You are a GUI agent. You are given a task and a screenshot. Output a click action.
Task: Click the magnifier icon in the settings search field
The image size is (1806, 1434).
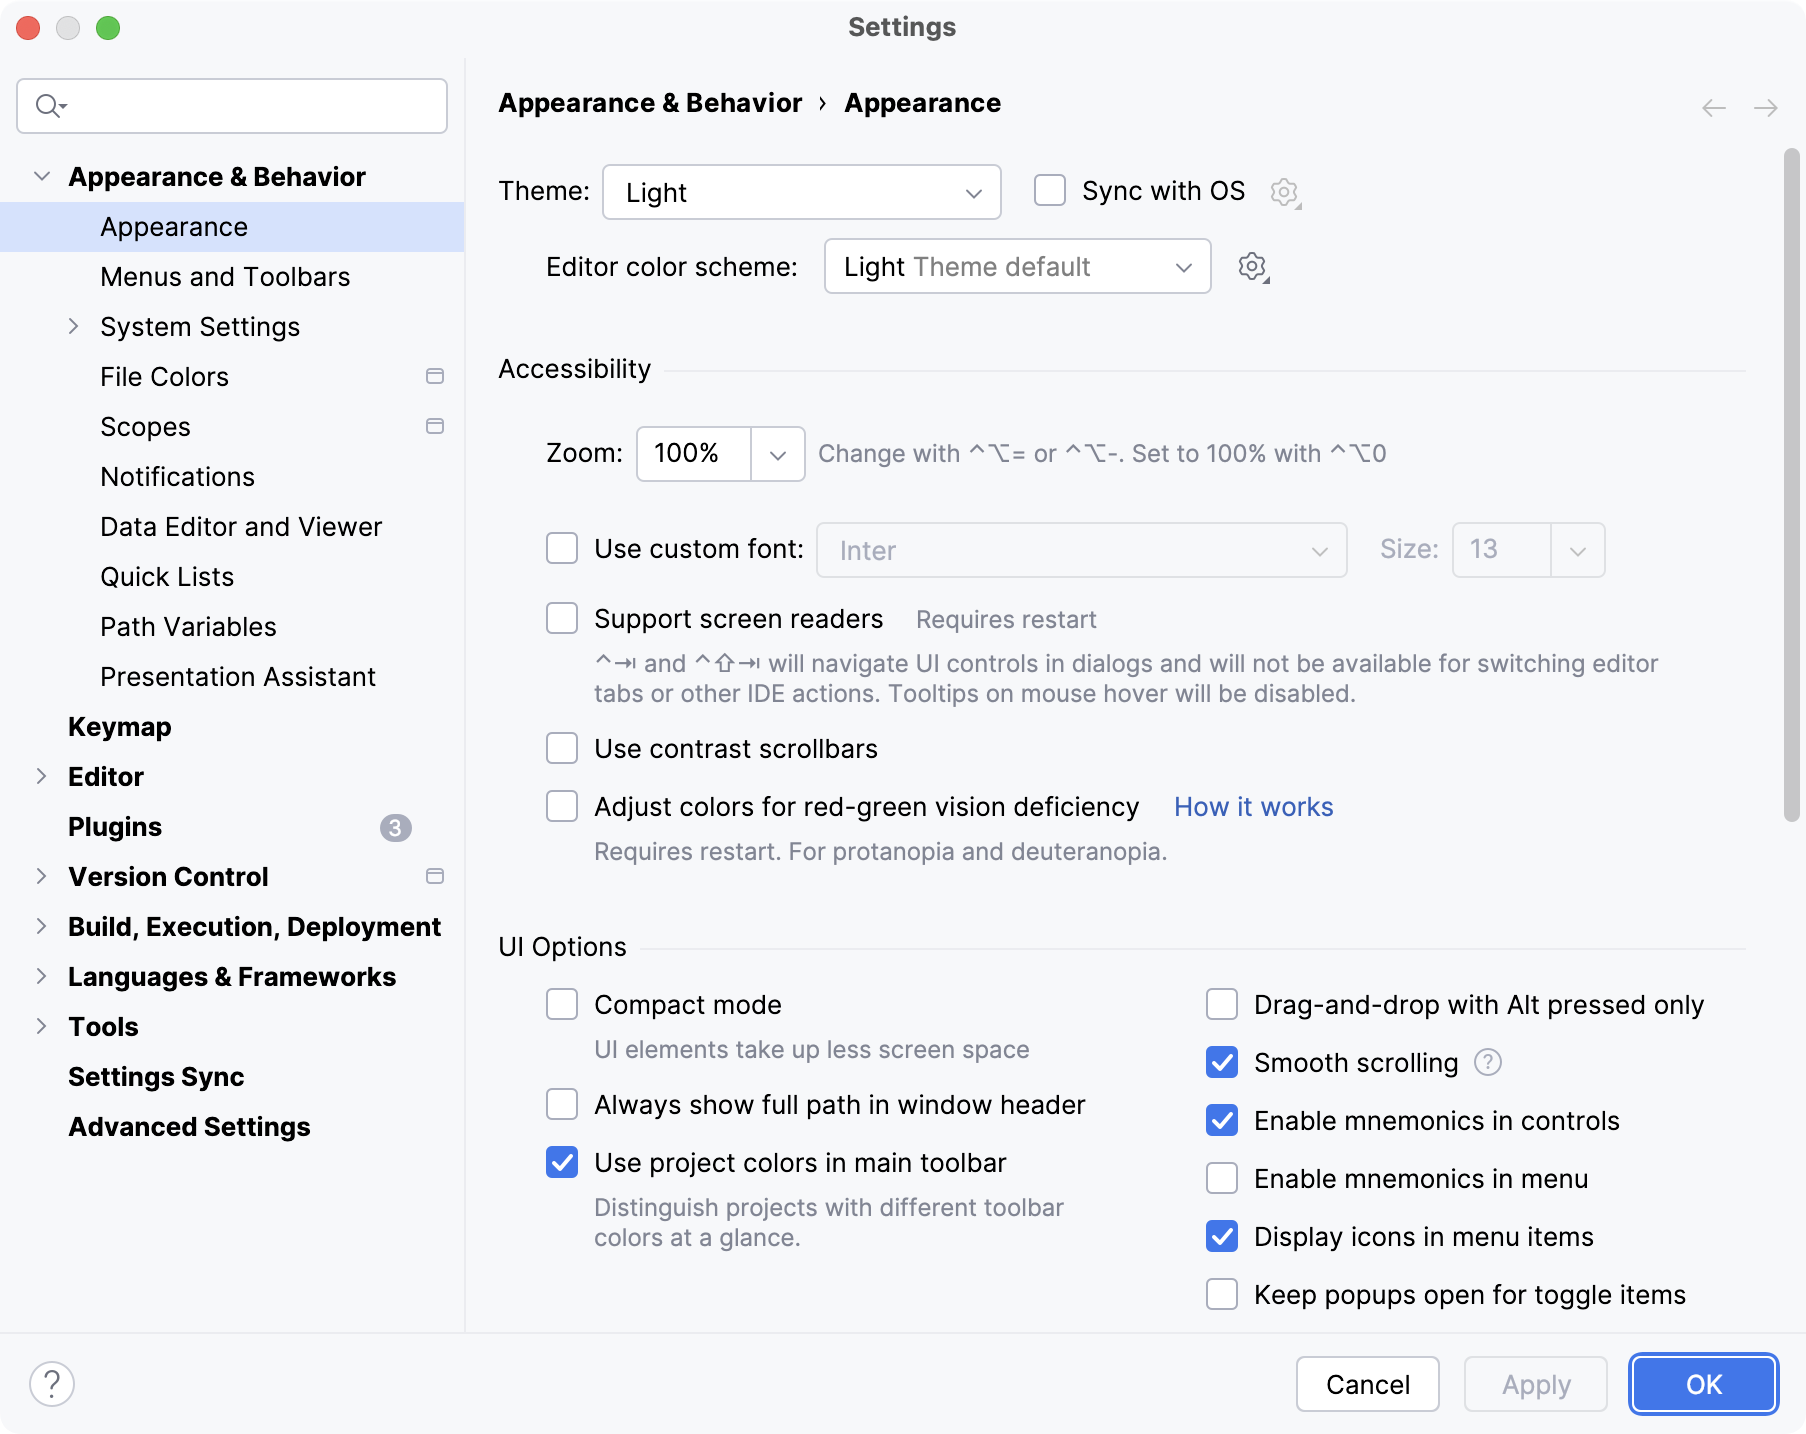click(48, 105)
